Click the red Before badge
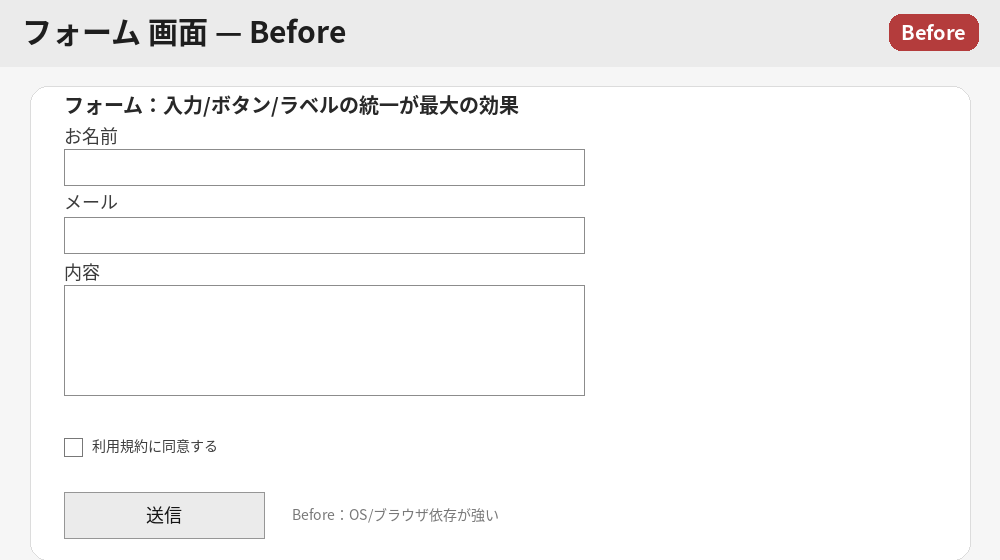Viewport: 1000px width, 560px height. pos(933,32)
